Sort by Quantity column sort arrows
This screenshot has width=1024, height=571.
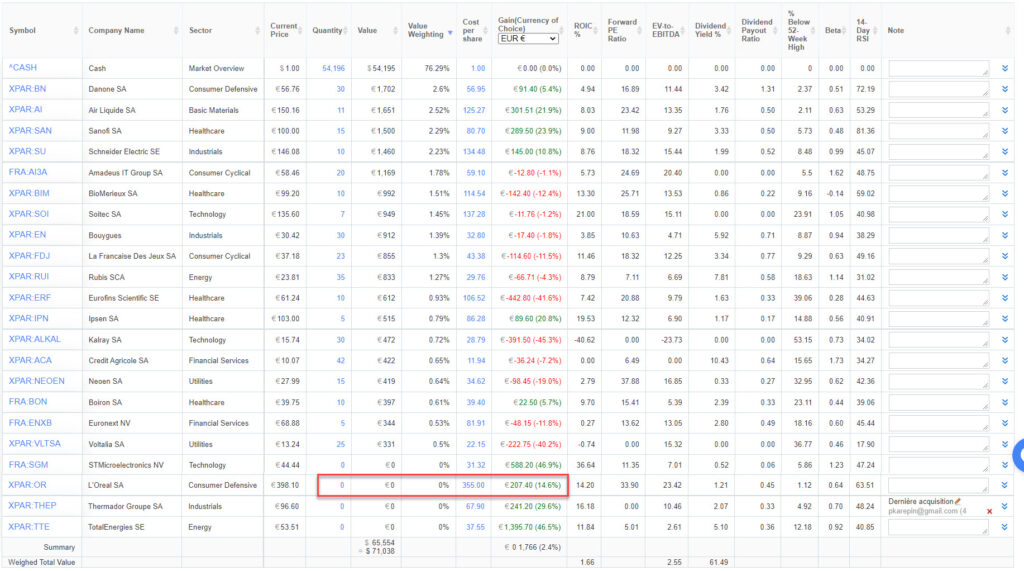[345, 31]
